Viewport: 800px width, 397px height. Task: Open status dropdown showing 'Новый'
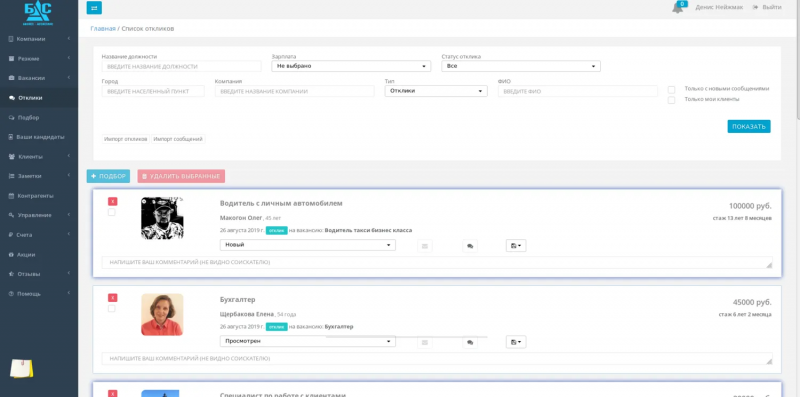308,245
